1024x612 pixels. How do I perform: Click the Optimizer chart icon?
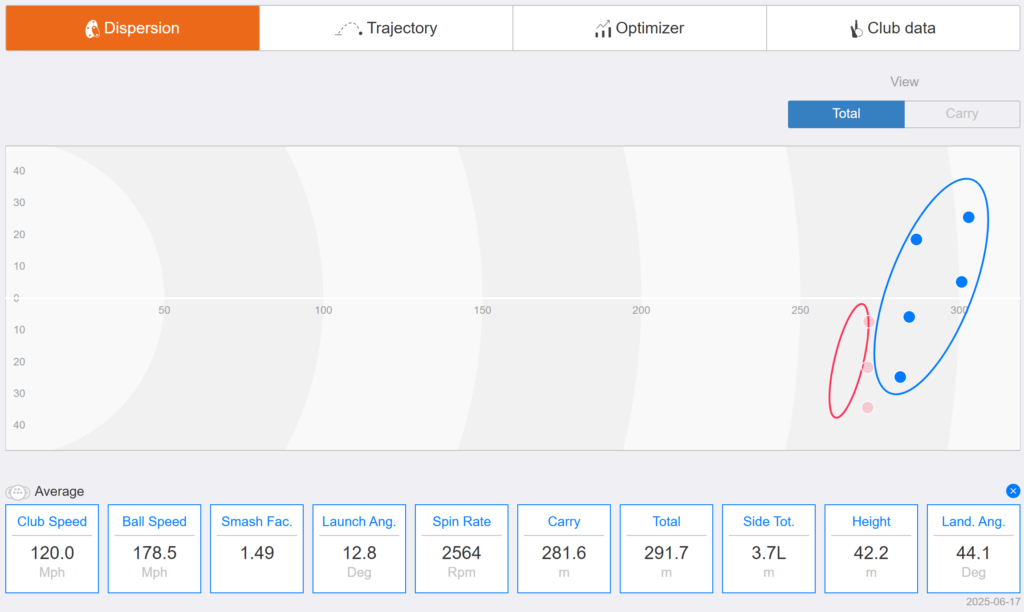pyautogui.click(x=603, y=29)
